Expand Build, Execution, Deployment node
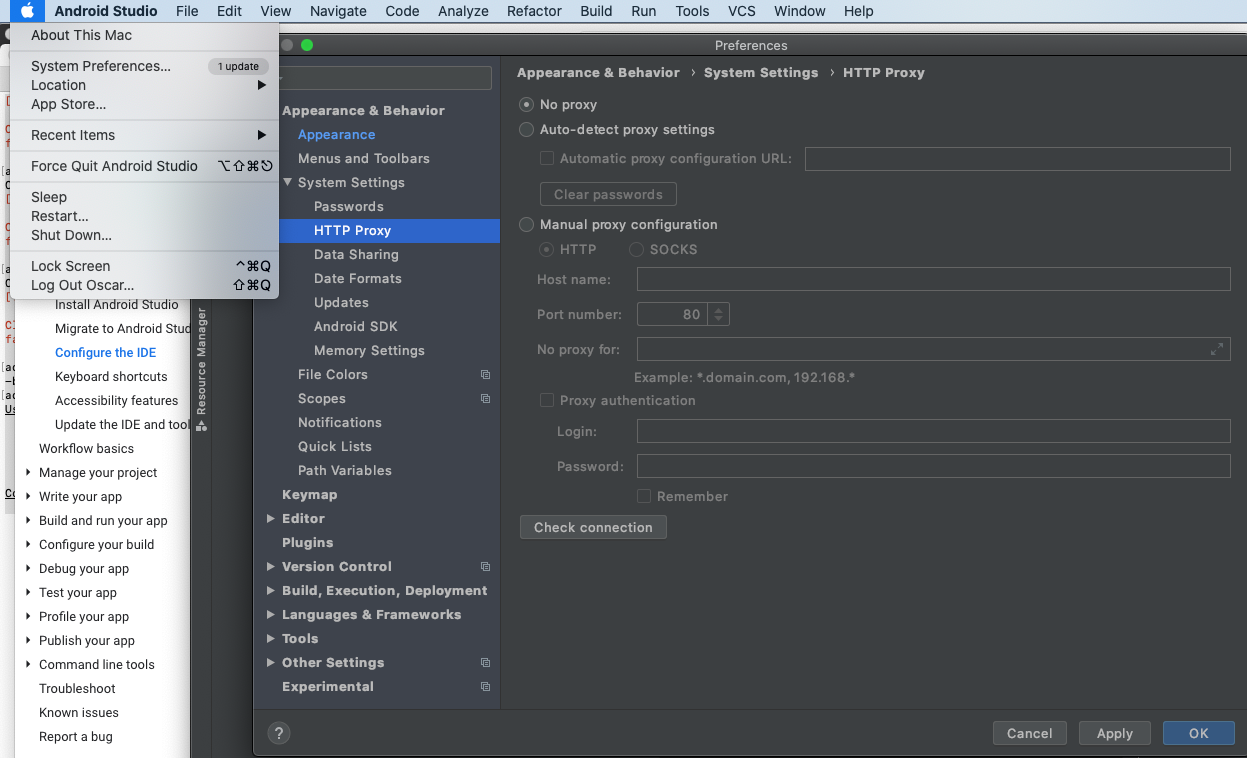 pyautogui.click(x=271, y=591)
